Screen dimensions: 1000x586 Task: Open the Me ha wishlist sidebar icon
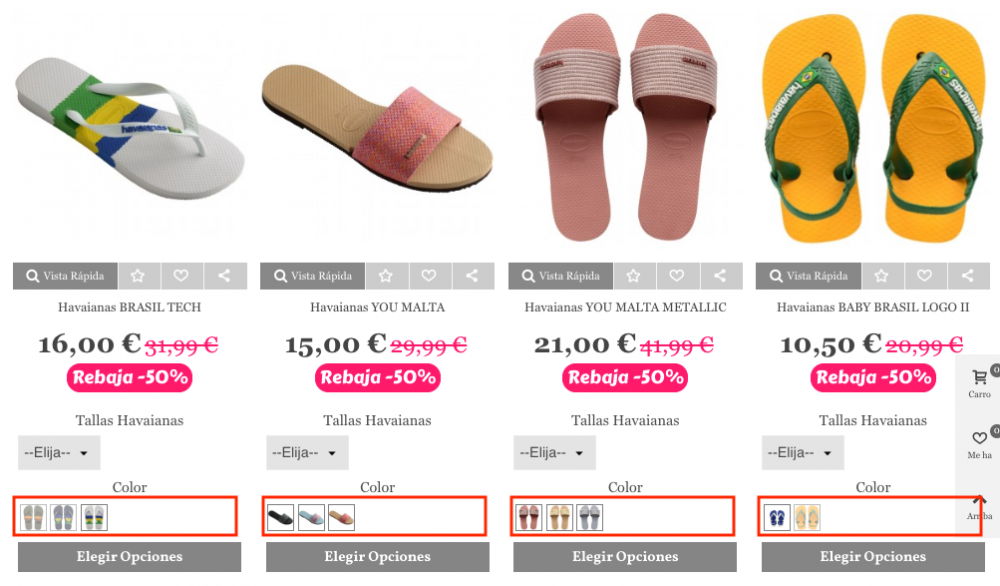pyautogui.click(x=979, y=441)
